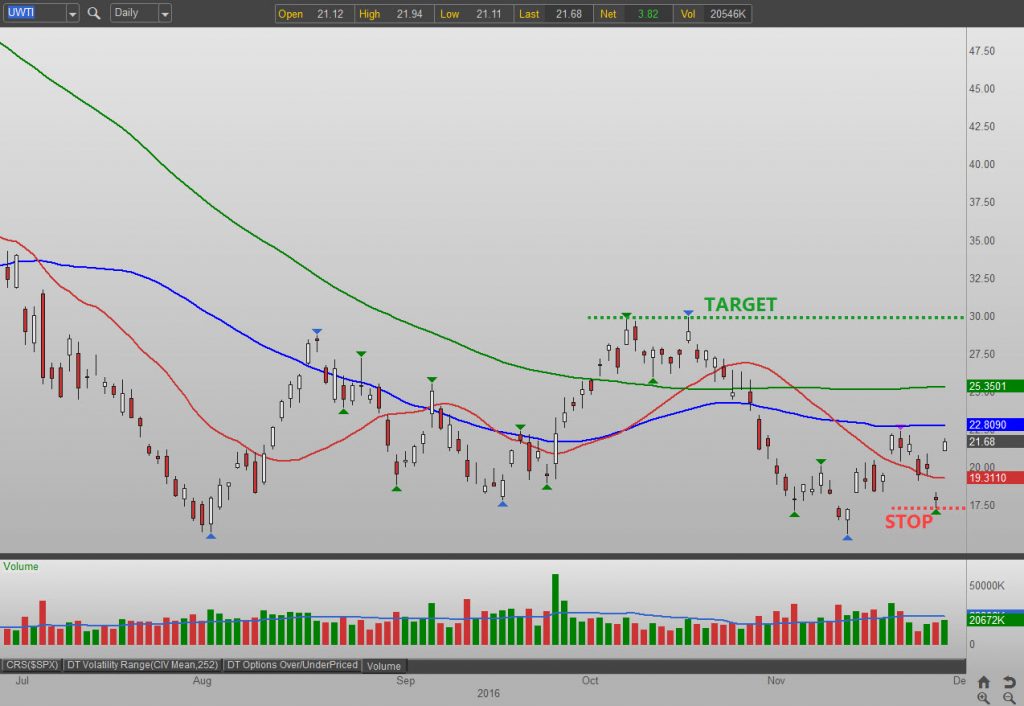
Task: Click the undo arrow icon
Action: (x=1007, y=681)
